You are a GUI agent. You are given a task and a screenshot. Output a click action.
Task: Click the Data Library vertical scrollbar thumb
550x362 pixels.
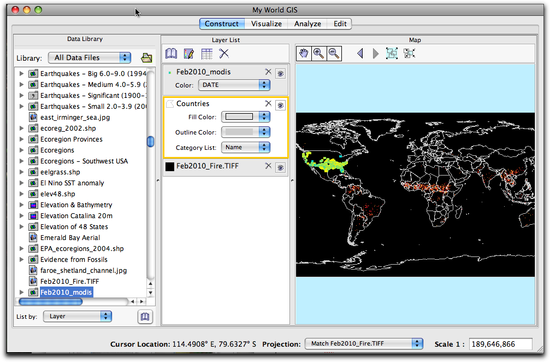coord(150,141)
